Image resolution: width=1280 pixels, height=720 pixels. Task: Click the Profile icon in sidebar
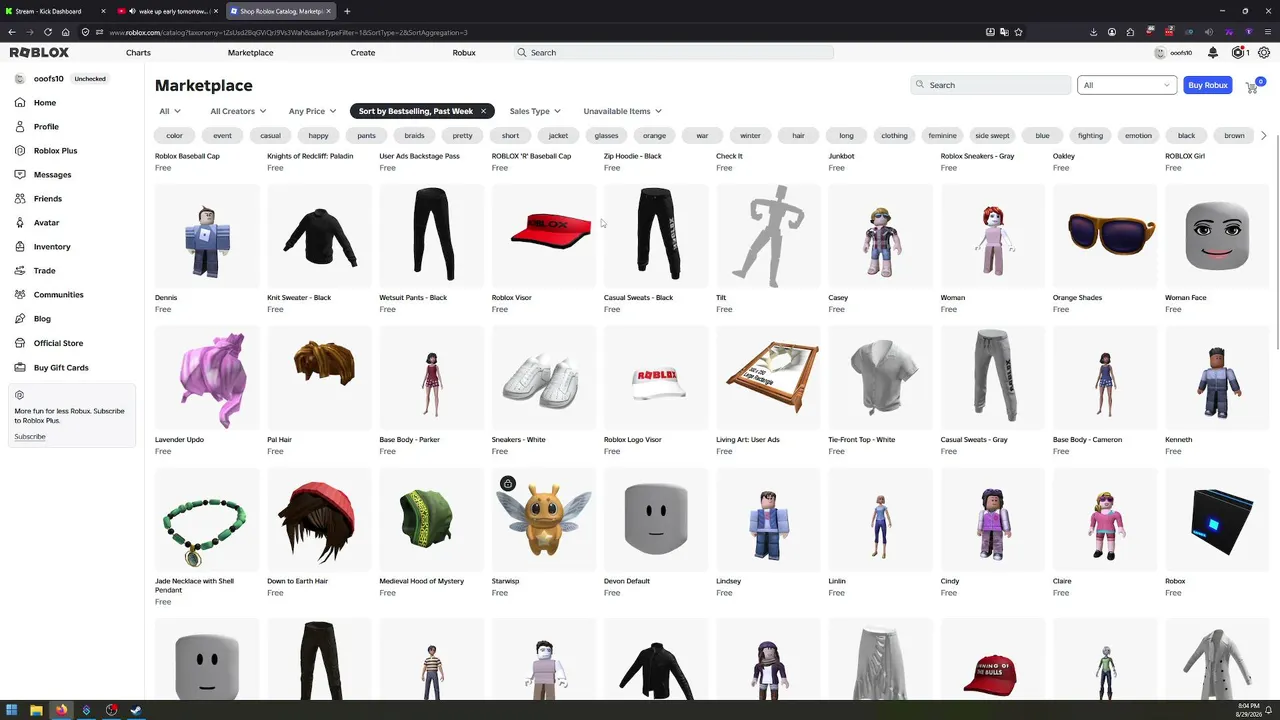[x=19, y=126]
